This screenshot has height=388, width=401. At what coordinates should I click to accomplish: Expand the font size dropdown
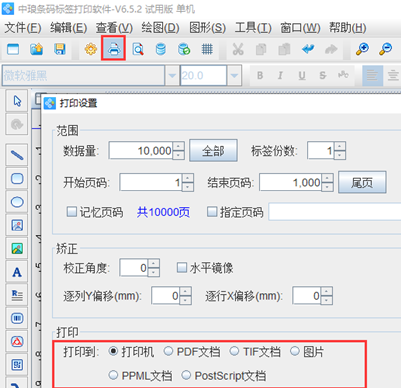coord(234,76)
